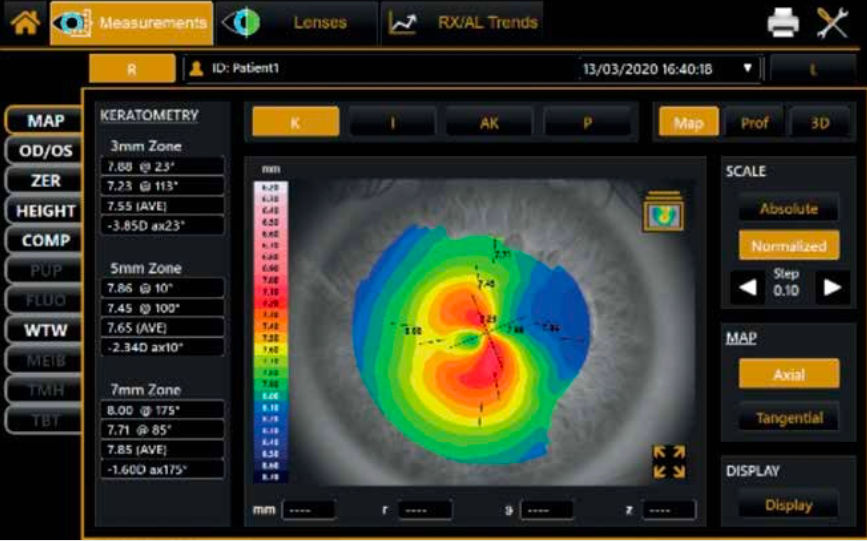Go to the home screen icon

[25, 23]
